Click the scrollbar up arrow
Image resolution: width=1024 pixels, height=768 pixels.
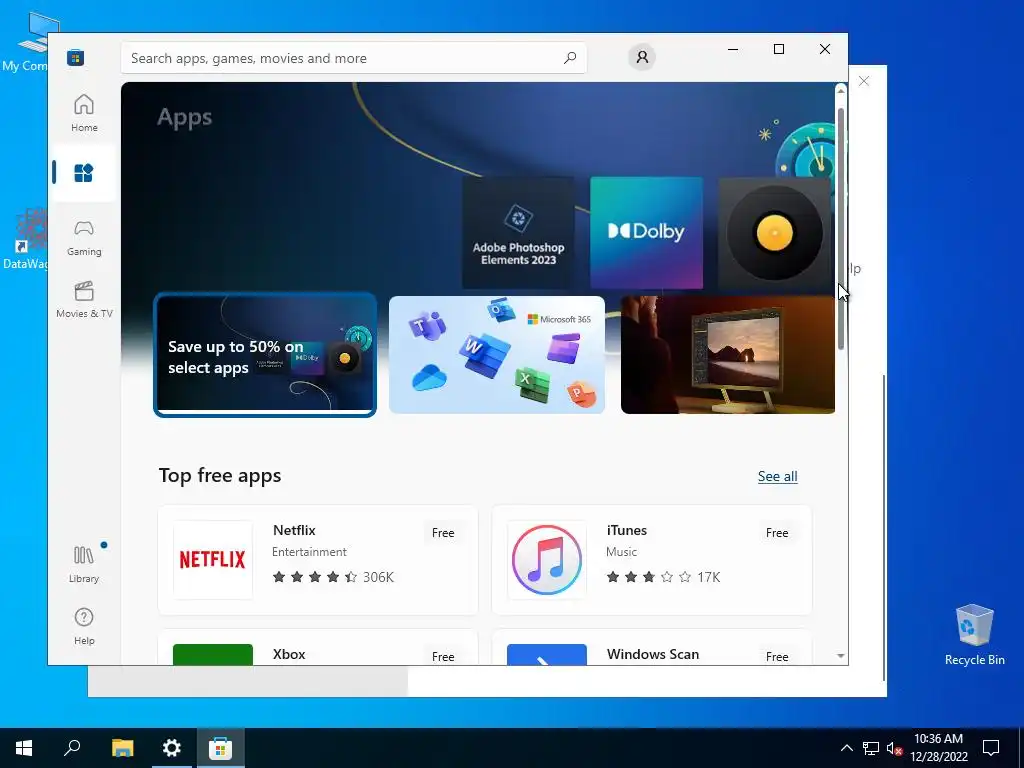tap(840, 91)
